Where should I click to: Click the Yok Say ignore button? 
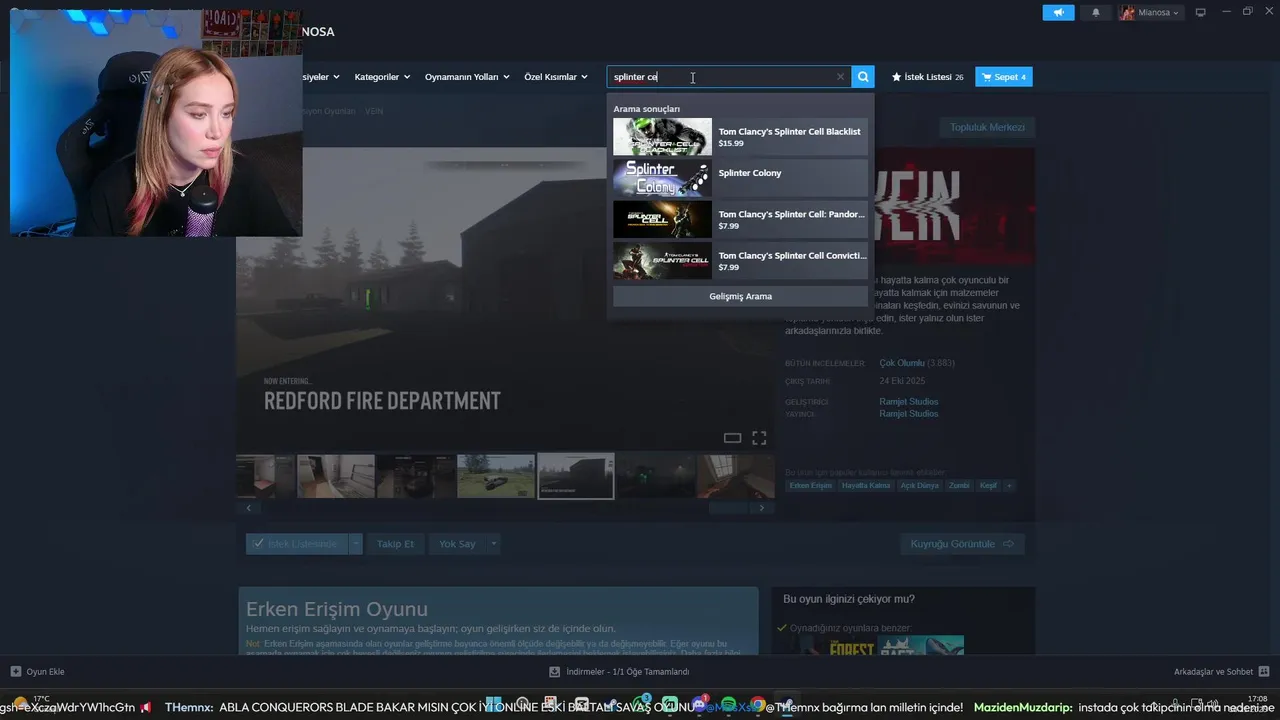click(457, 544)
